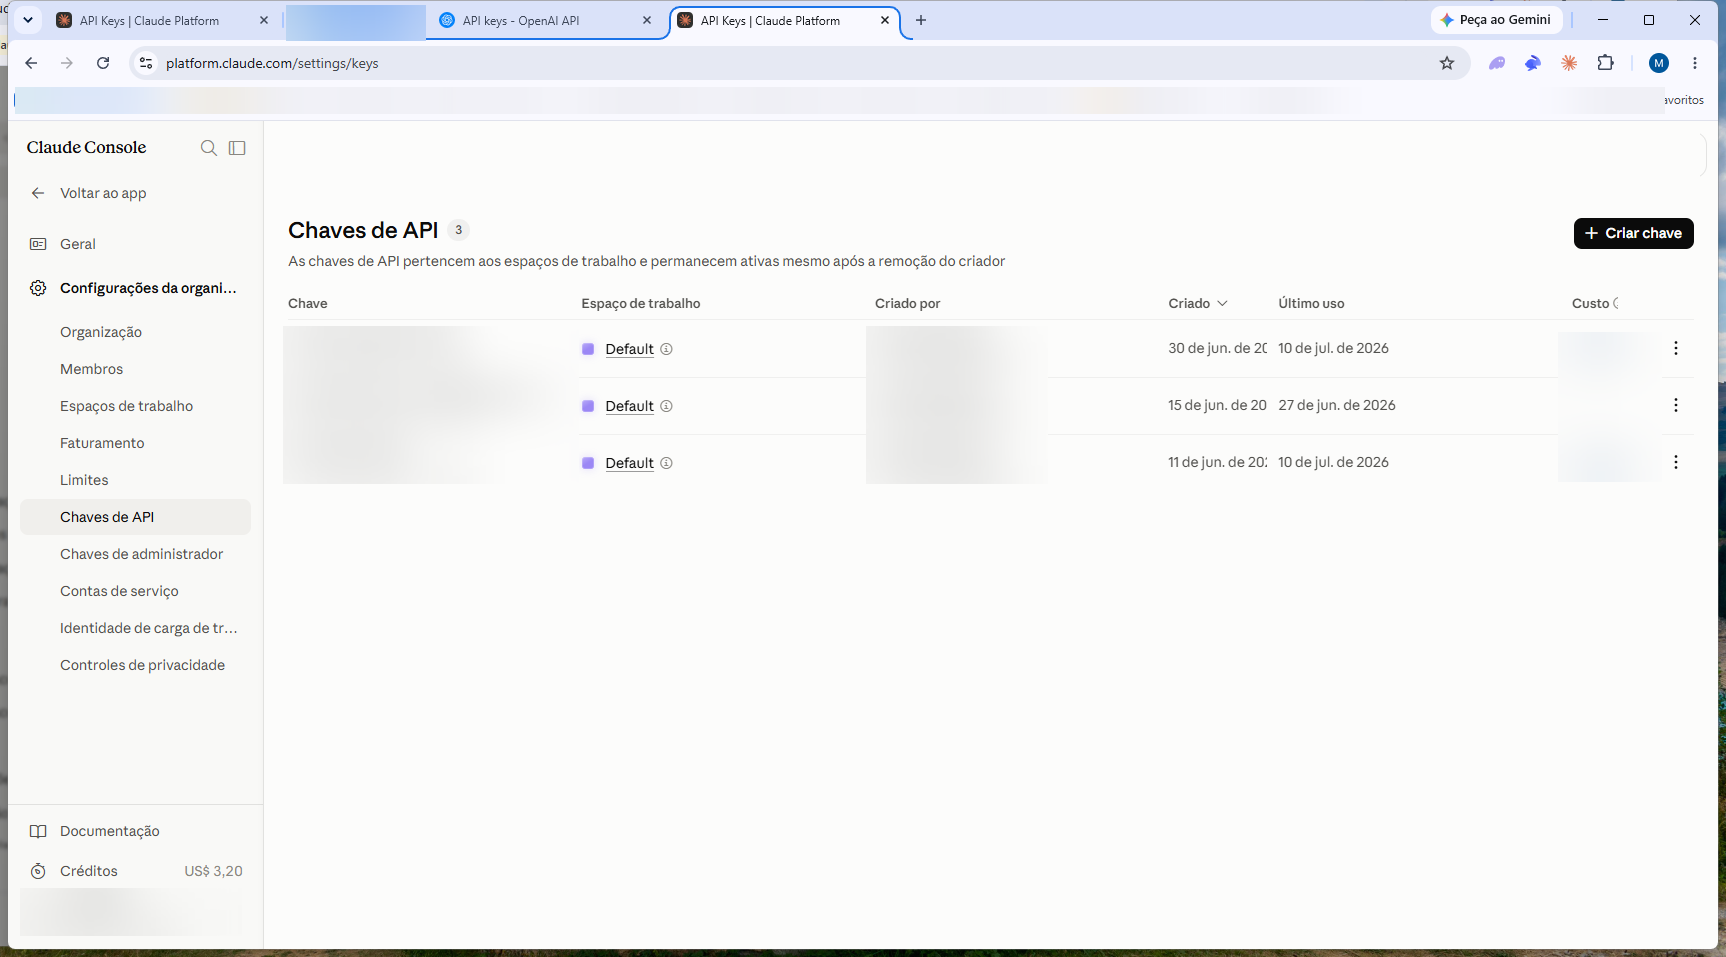
Task: Select Chaves de API in sidebar
Action: tap(135, 517)
